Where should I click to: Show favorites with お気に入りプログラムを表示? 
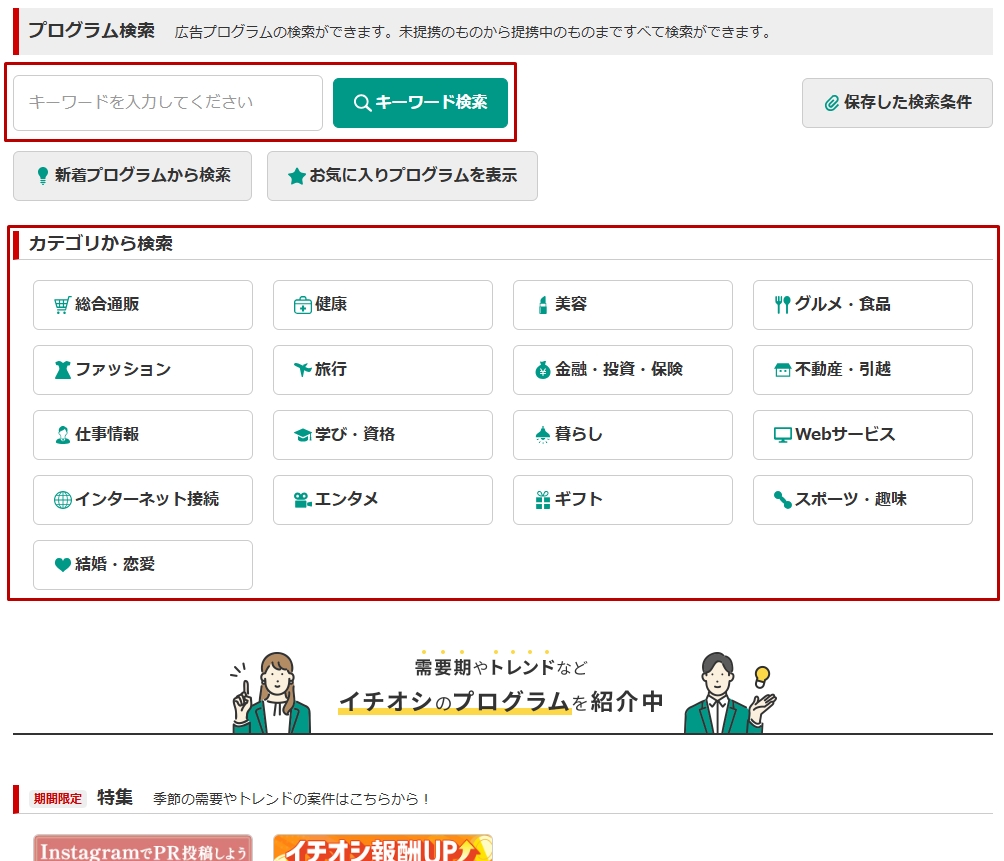click(402, 176)
